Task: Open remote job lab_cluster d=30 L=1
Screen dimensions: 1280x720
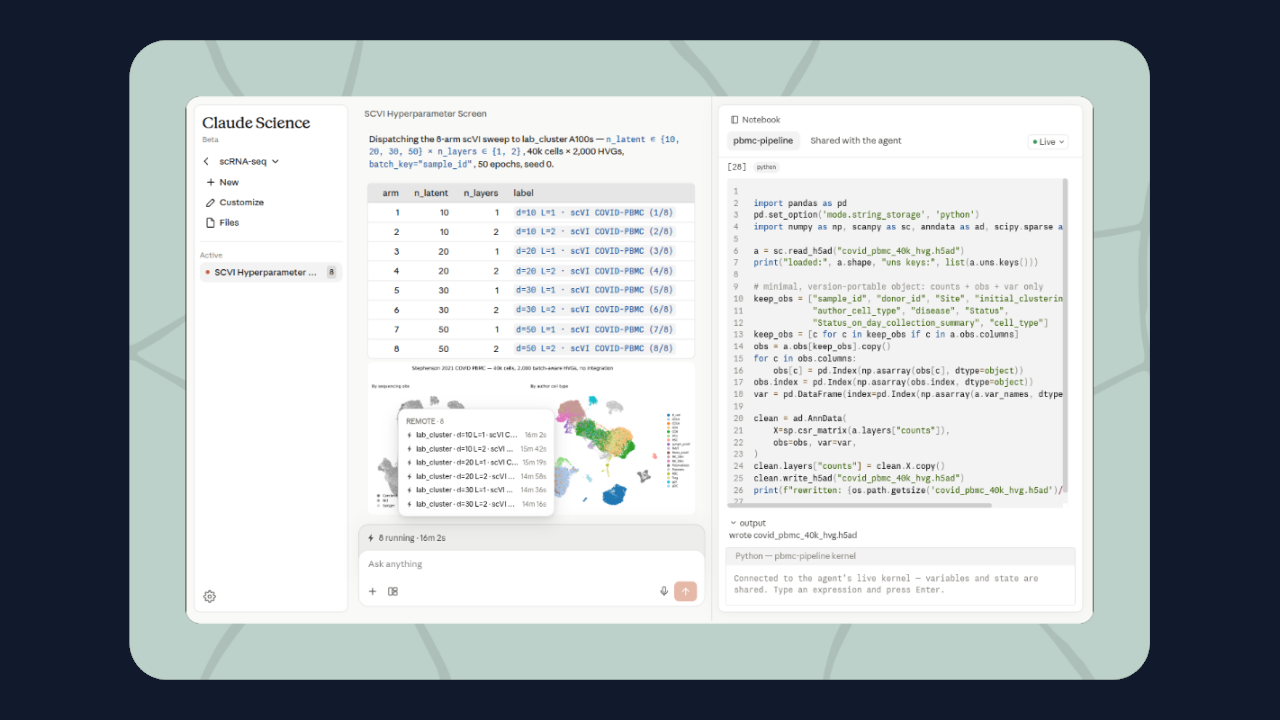Action: [x=476, y=490]
